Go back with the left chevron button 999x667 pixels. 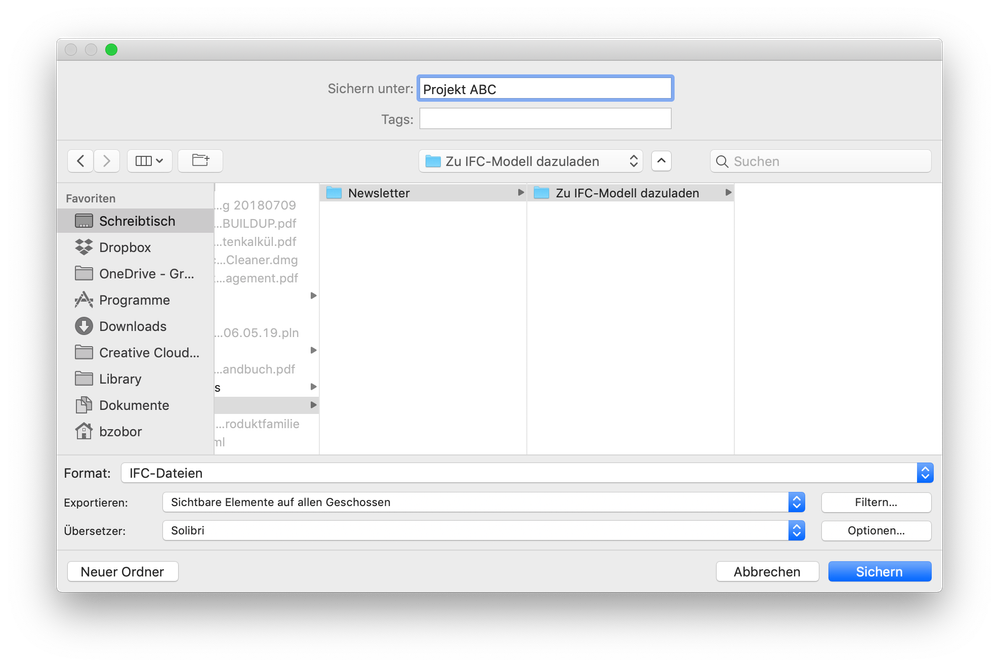(80, 161)
